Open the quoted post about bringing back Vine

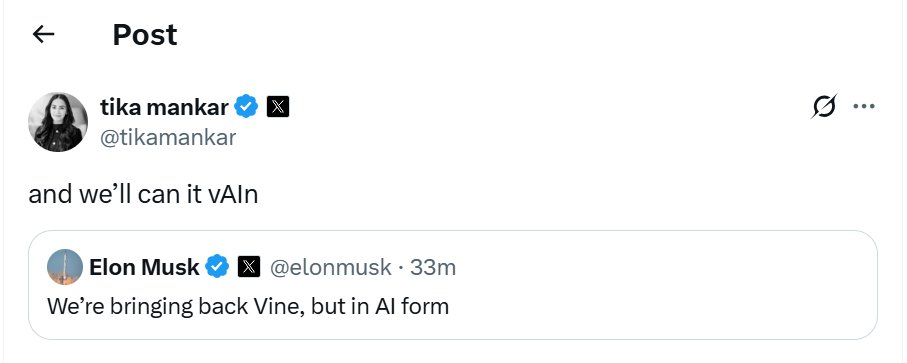click(x=453, y=285)
